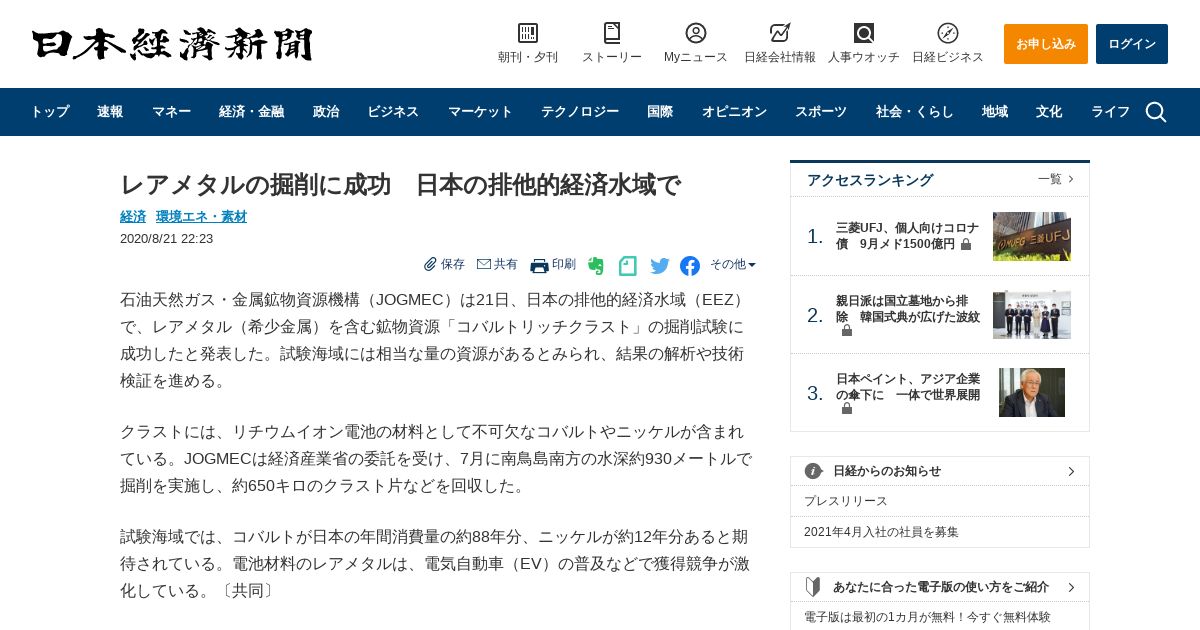Open the ライフ section

coord(1110,112)
